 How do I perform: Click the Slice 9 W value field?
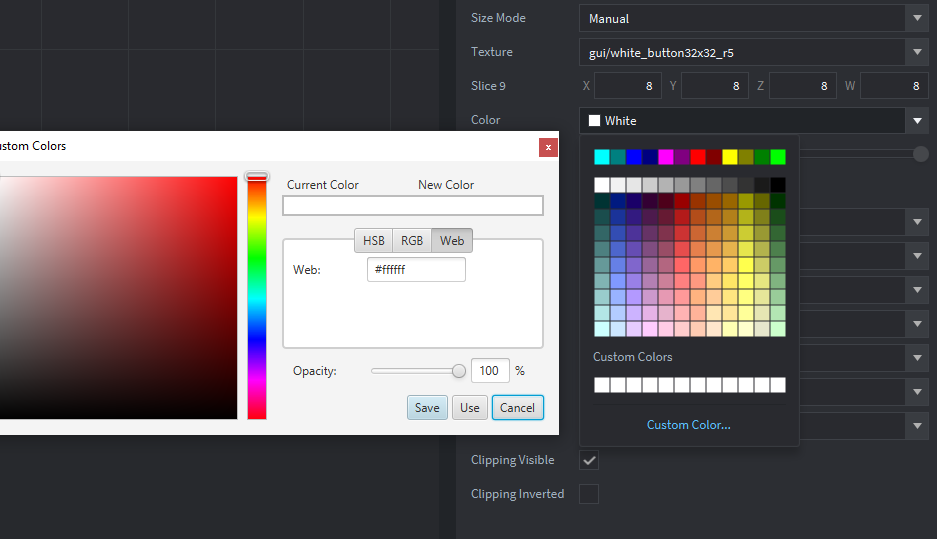tap(894, 86)
